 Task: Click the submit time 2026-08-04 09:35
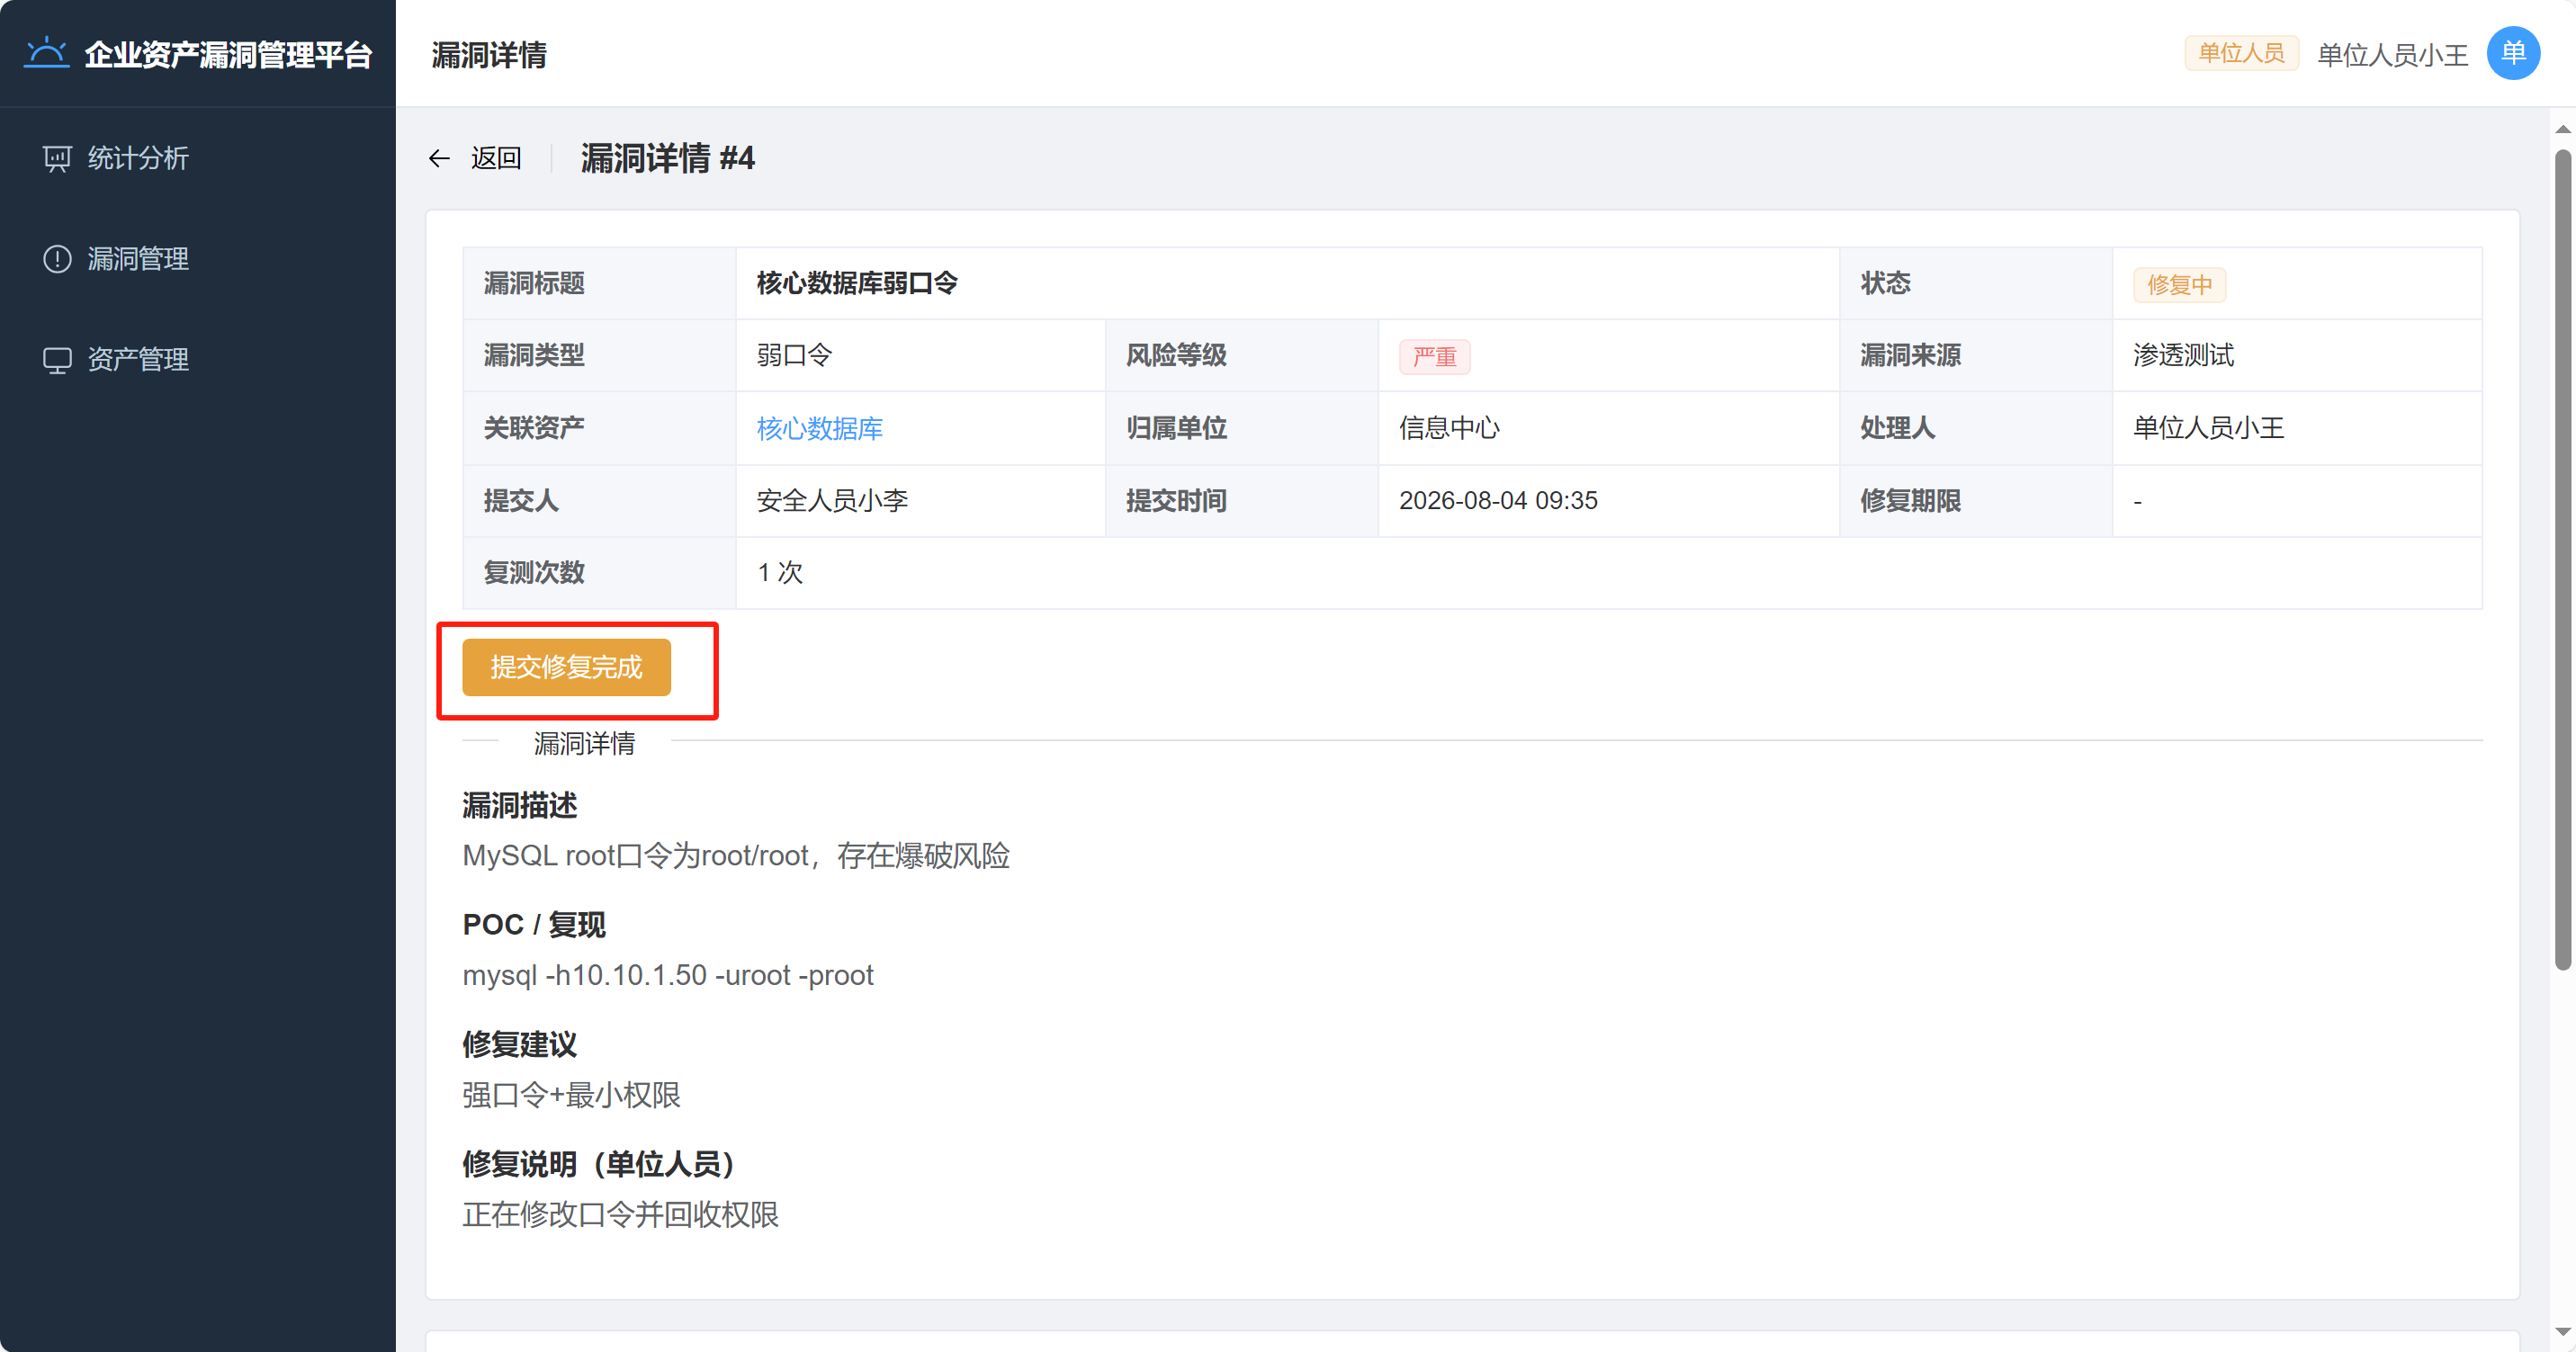tap(1498, 500)
